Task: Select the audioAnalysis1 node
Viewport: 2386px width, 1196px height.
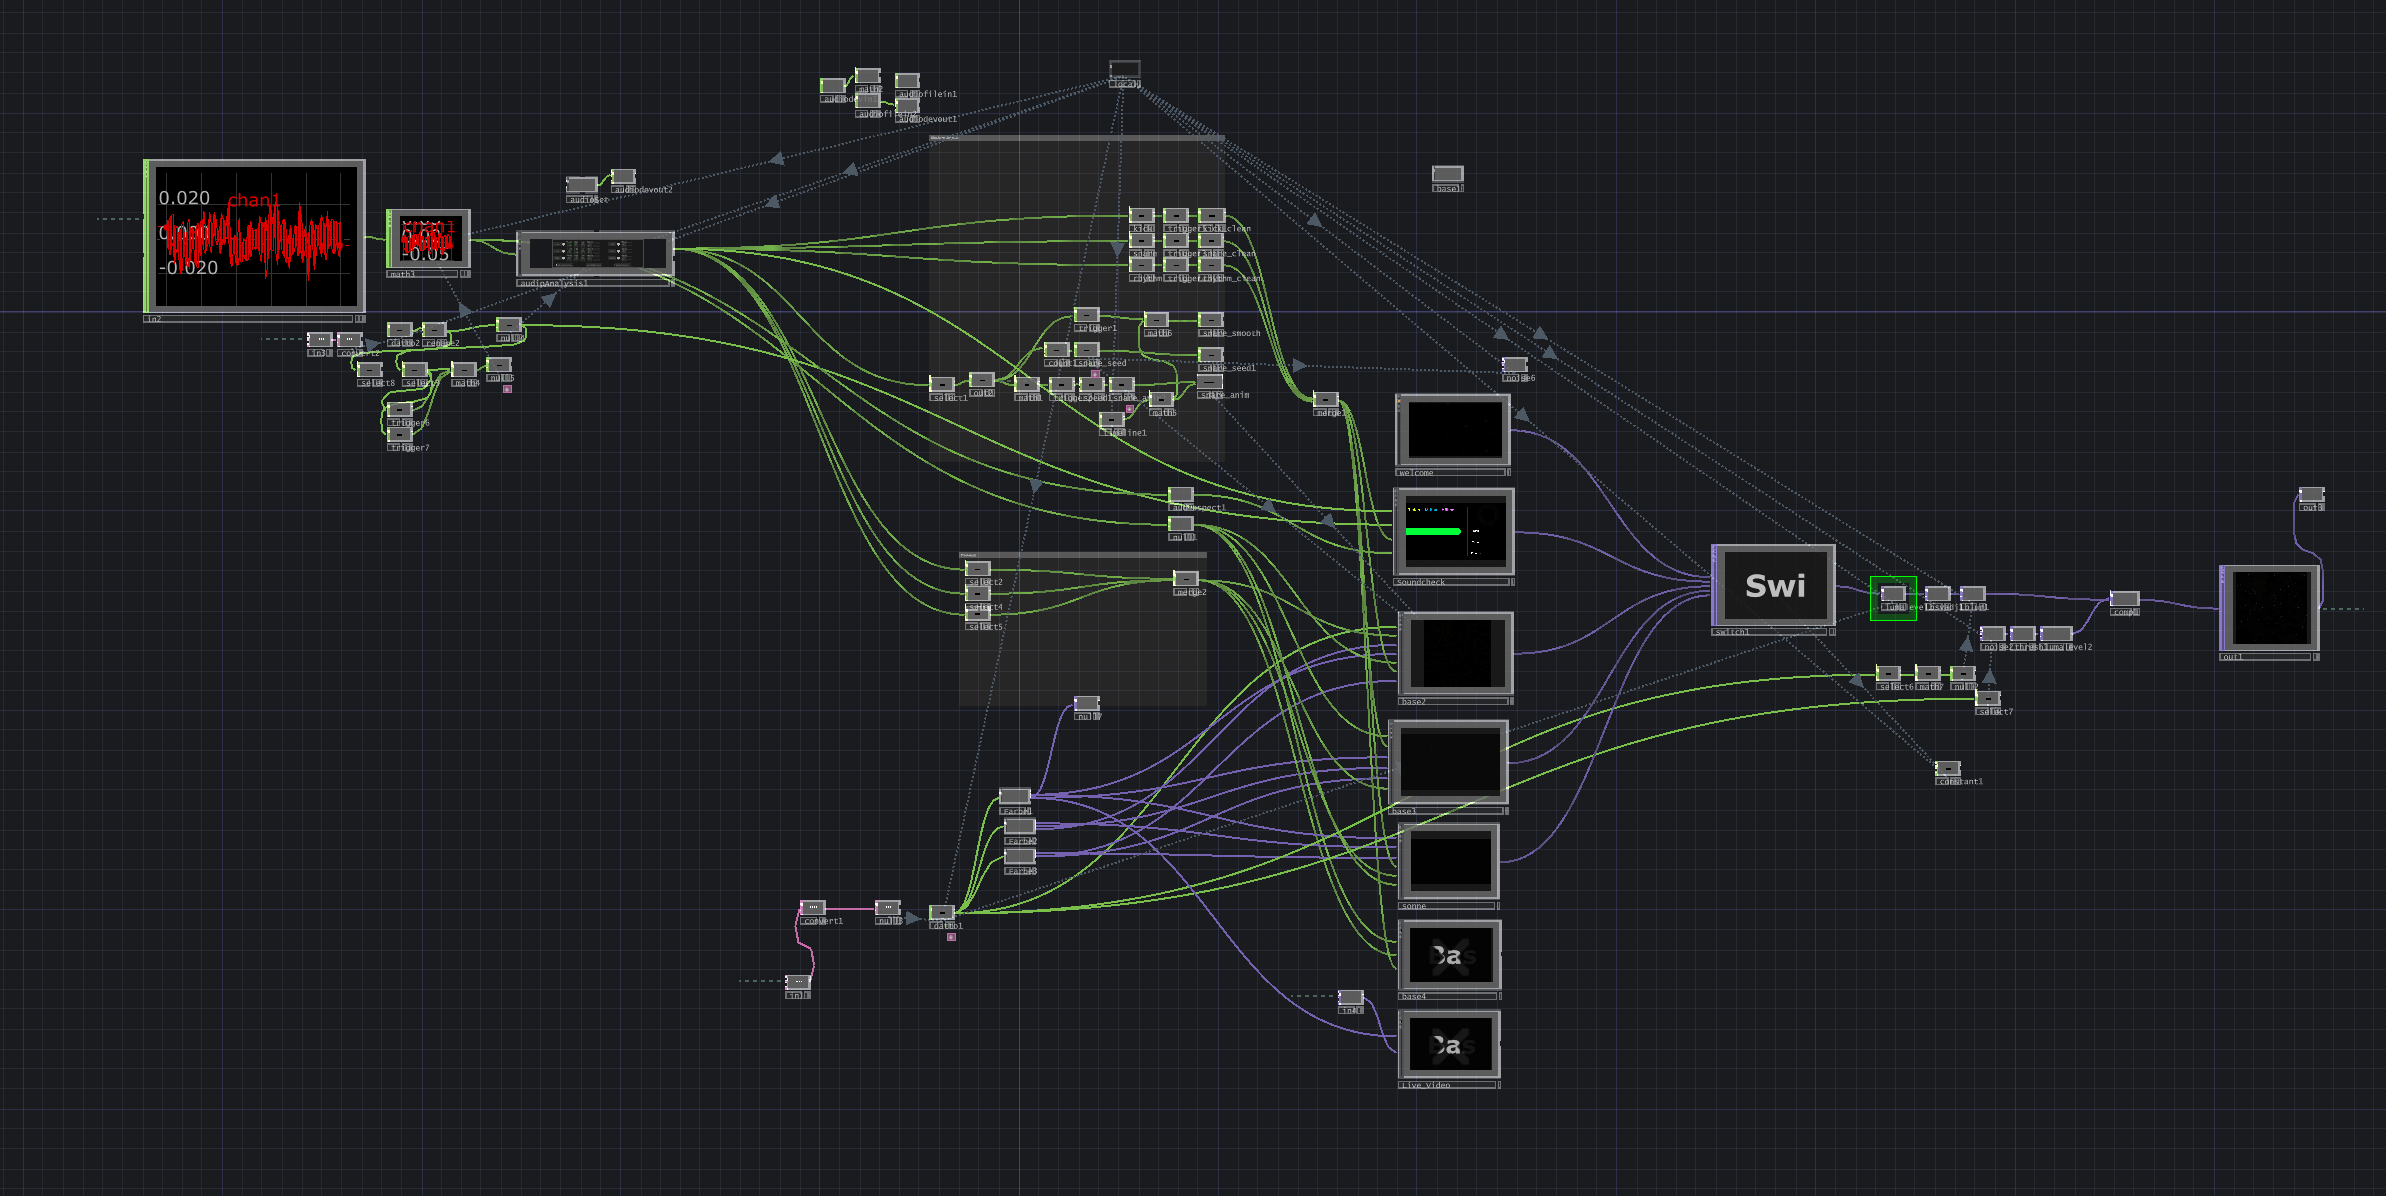Action: coord(595,254)
